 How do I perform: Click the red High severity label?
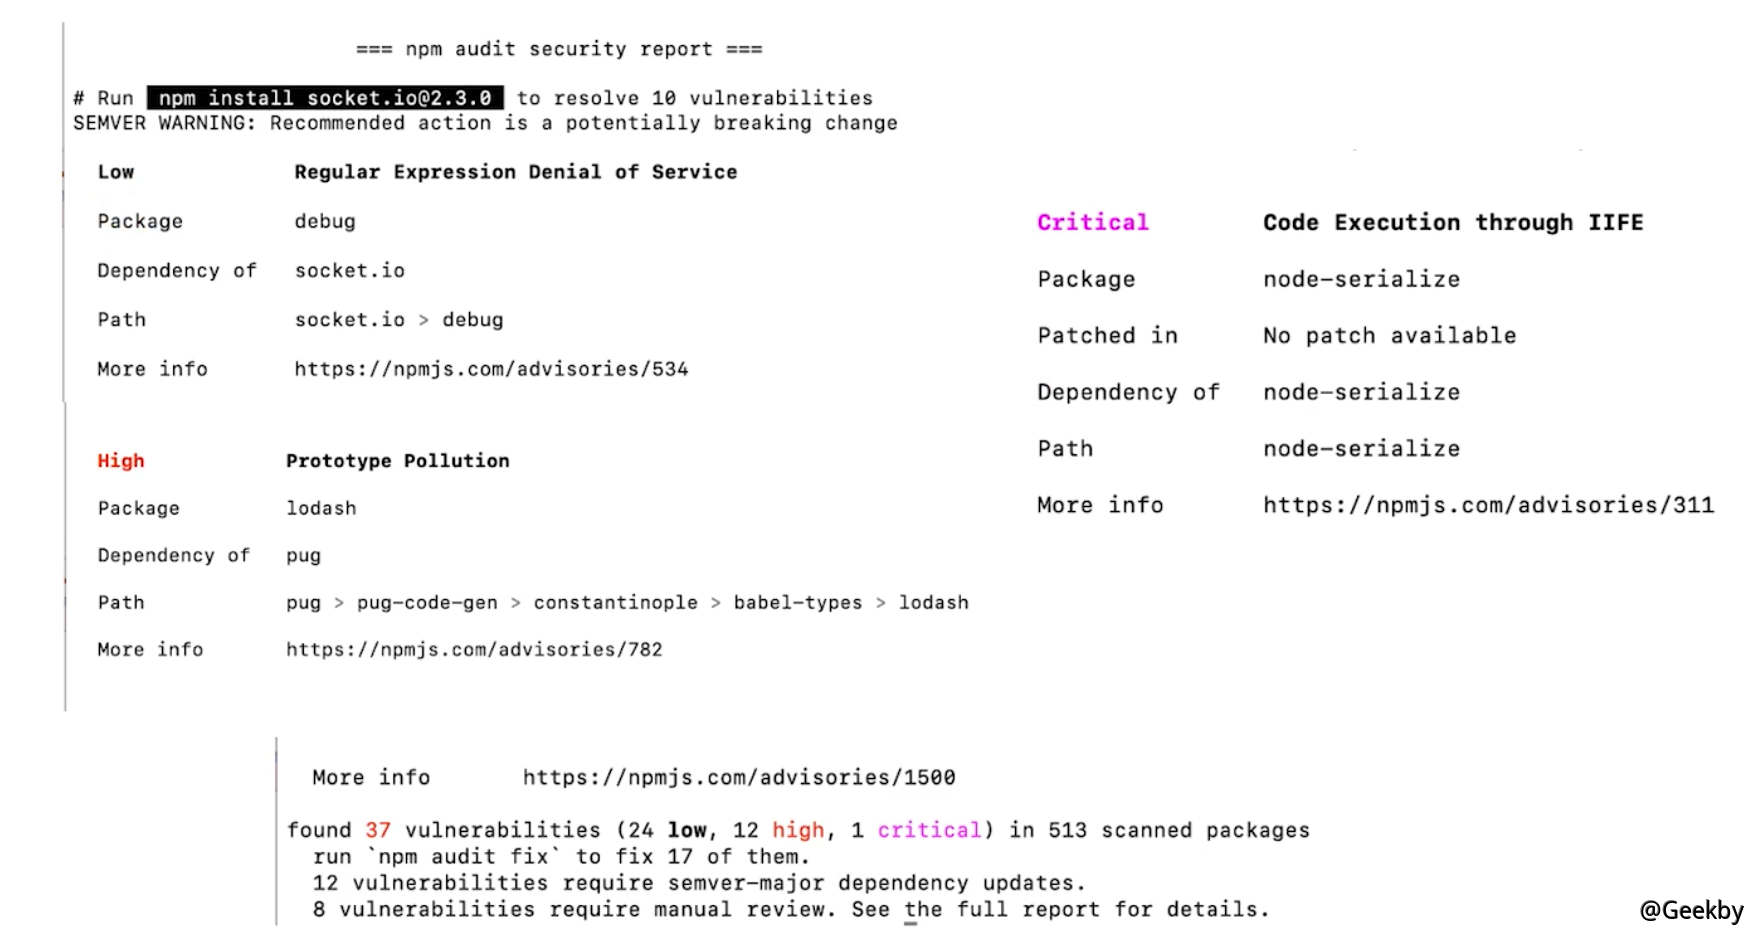coord(121,460)
